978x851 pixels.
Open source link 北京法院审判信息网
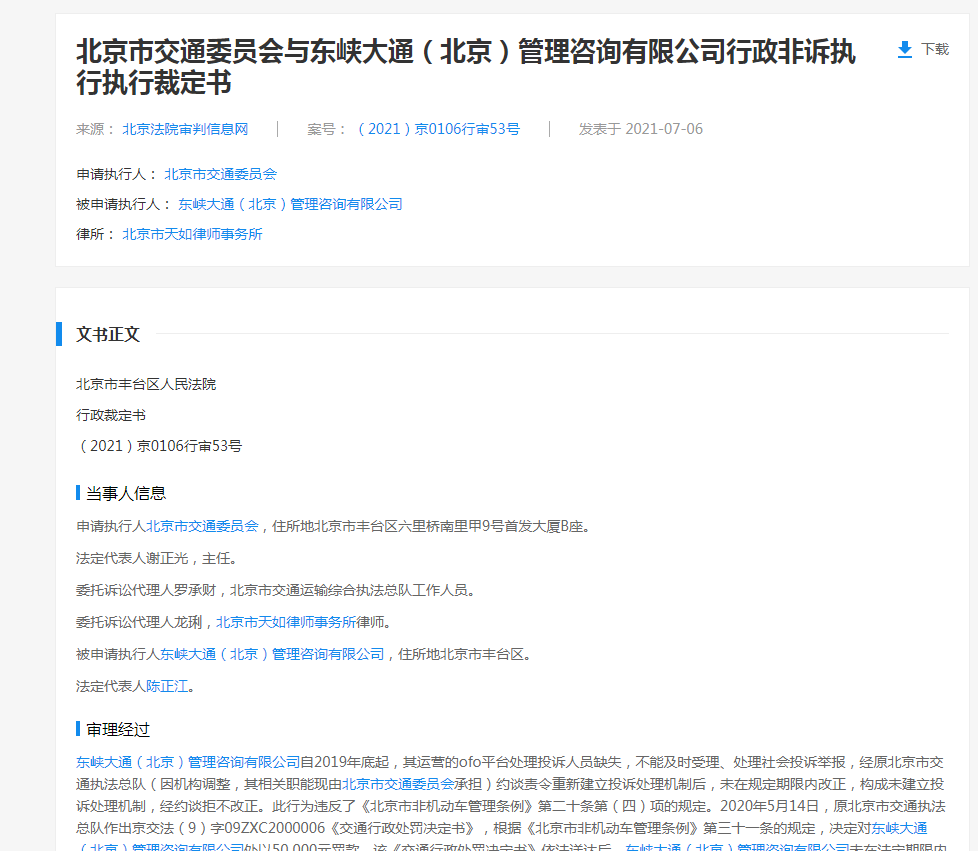tap(185, 129)
